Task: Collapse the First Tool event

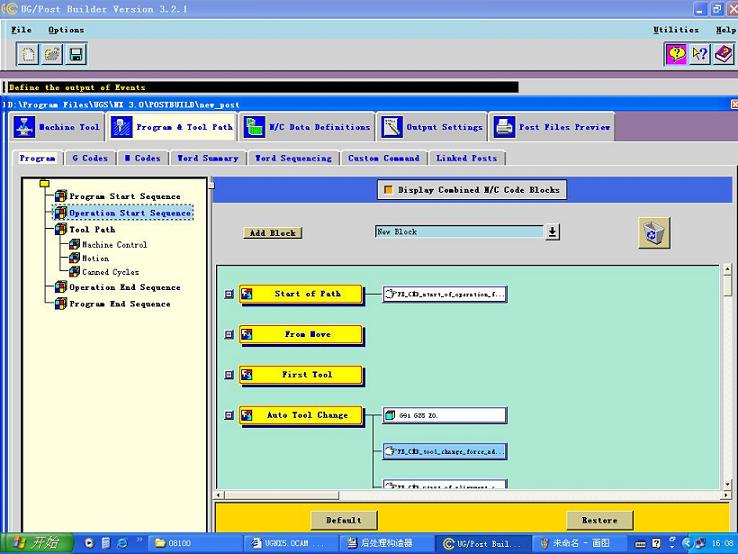Action: (229, 375)
